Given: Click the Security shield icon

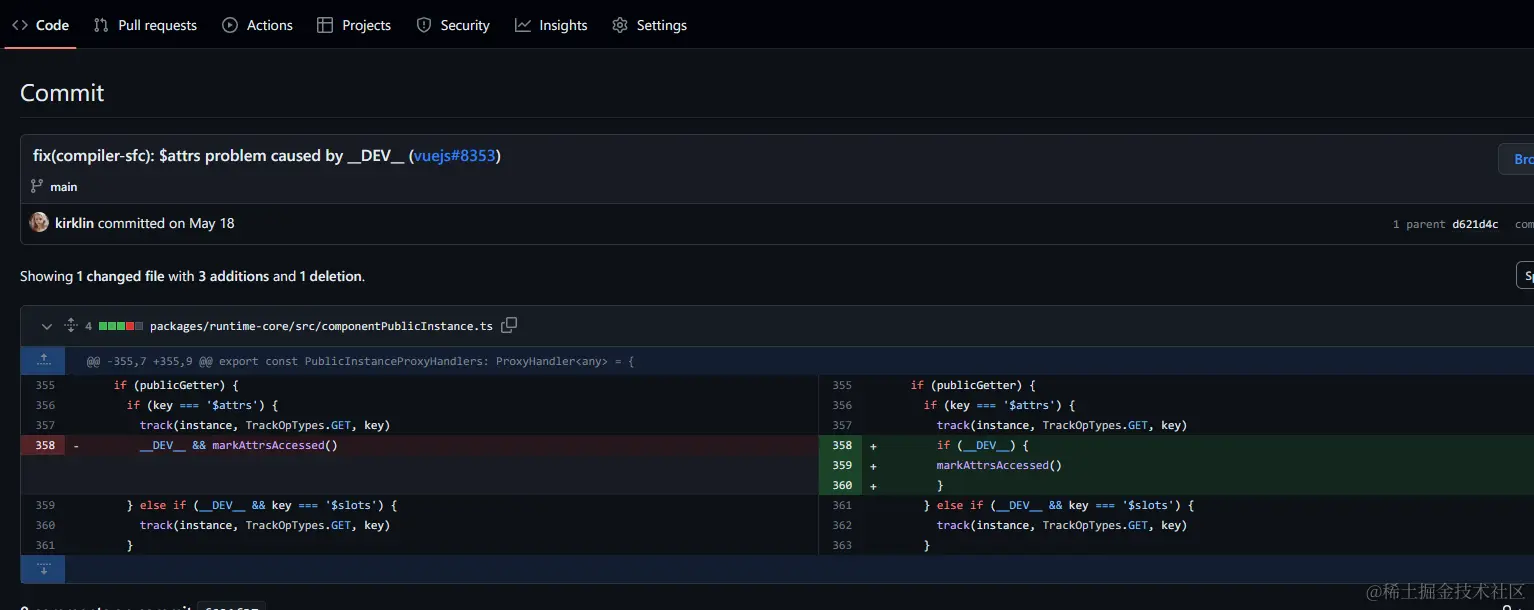Looking at the screenshot, I should (424, 25).
